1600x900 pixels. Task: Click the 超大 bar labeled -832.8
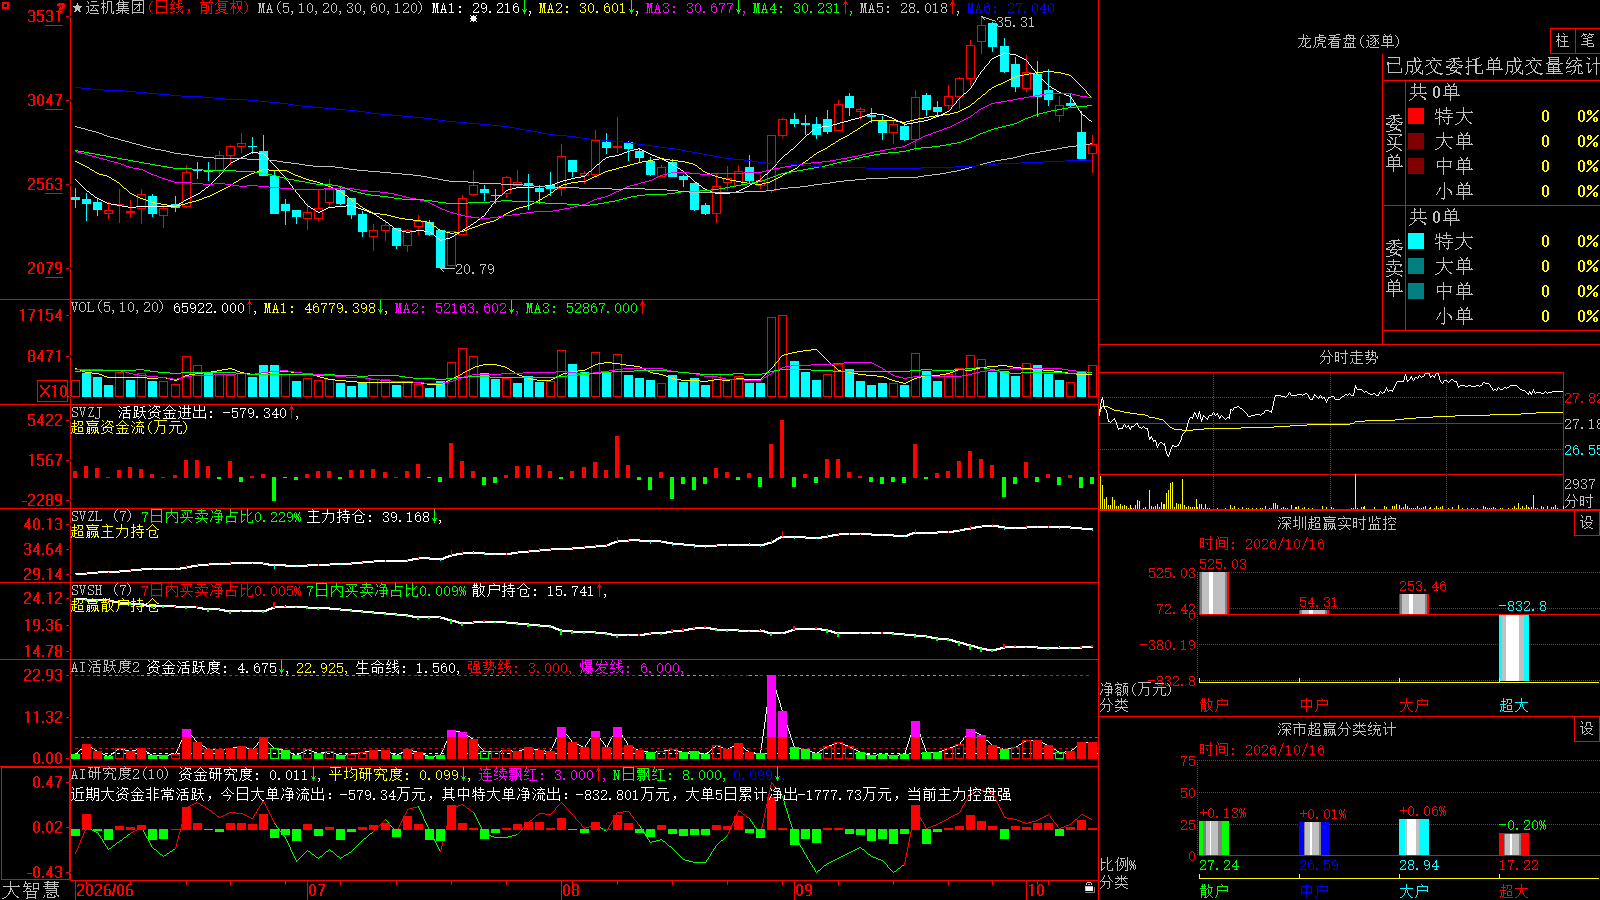pos(1514,648)
